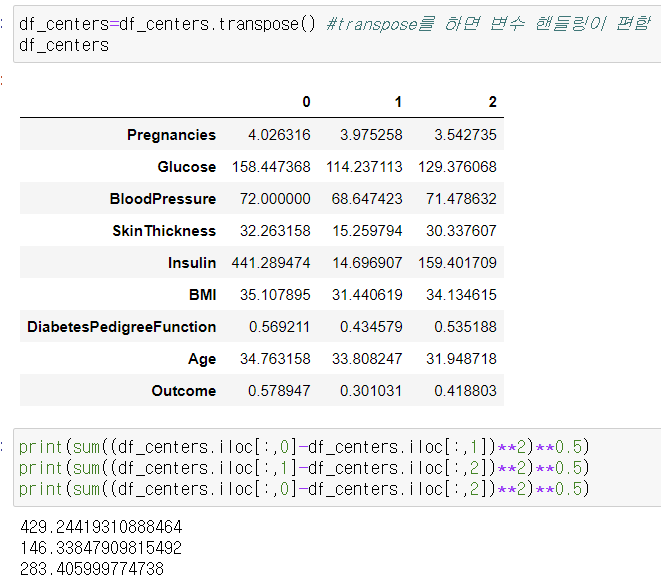Select BMI value 35.107895
The width and height of the screenshot is (661, 582).
pos(275,295)
